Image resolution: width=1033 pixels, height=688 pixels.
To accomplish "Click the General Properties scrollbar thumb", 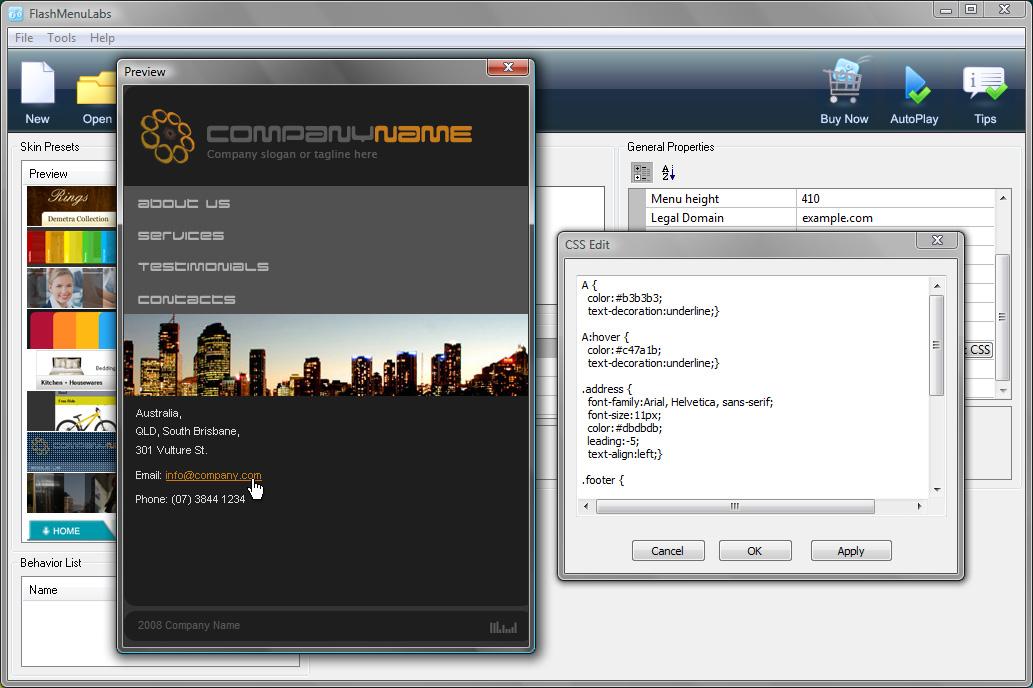I will 1002,317.
